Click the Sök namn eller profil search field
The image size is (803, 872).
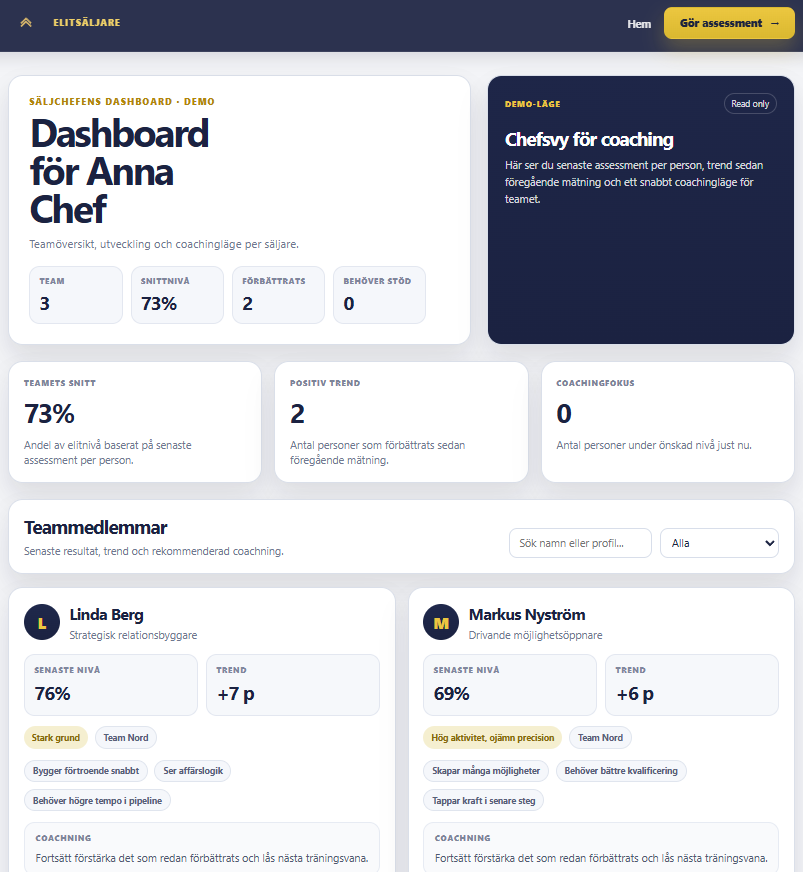coord(580,543)
